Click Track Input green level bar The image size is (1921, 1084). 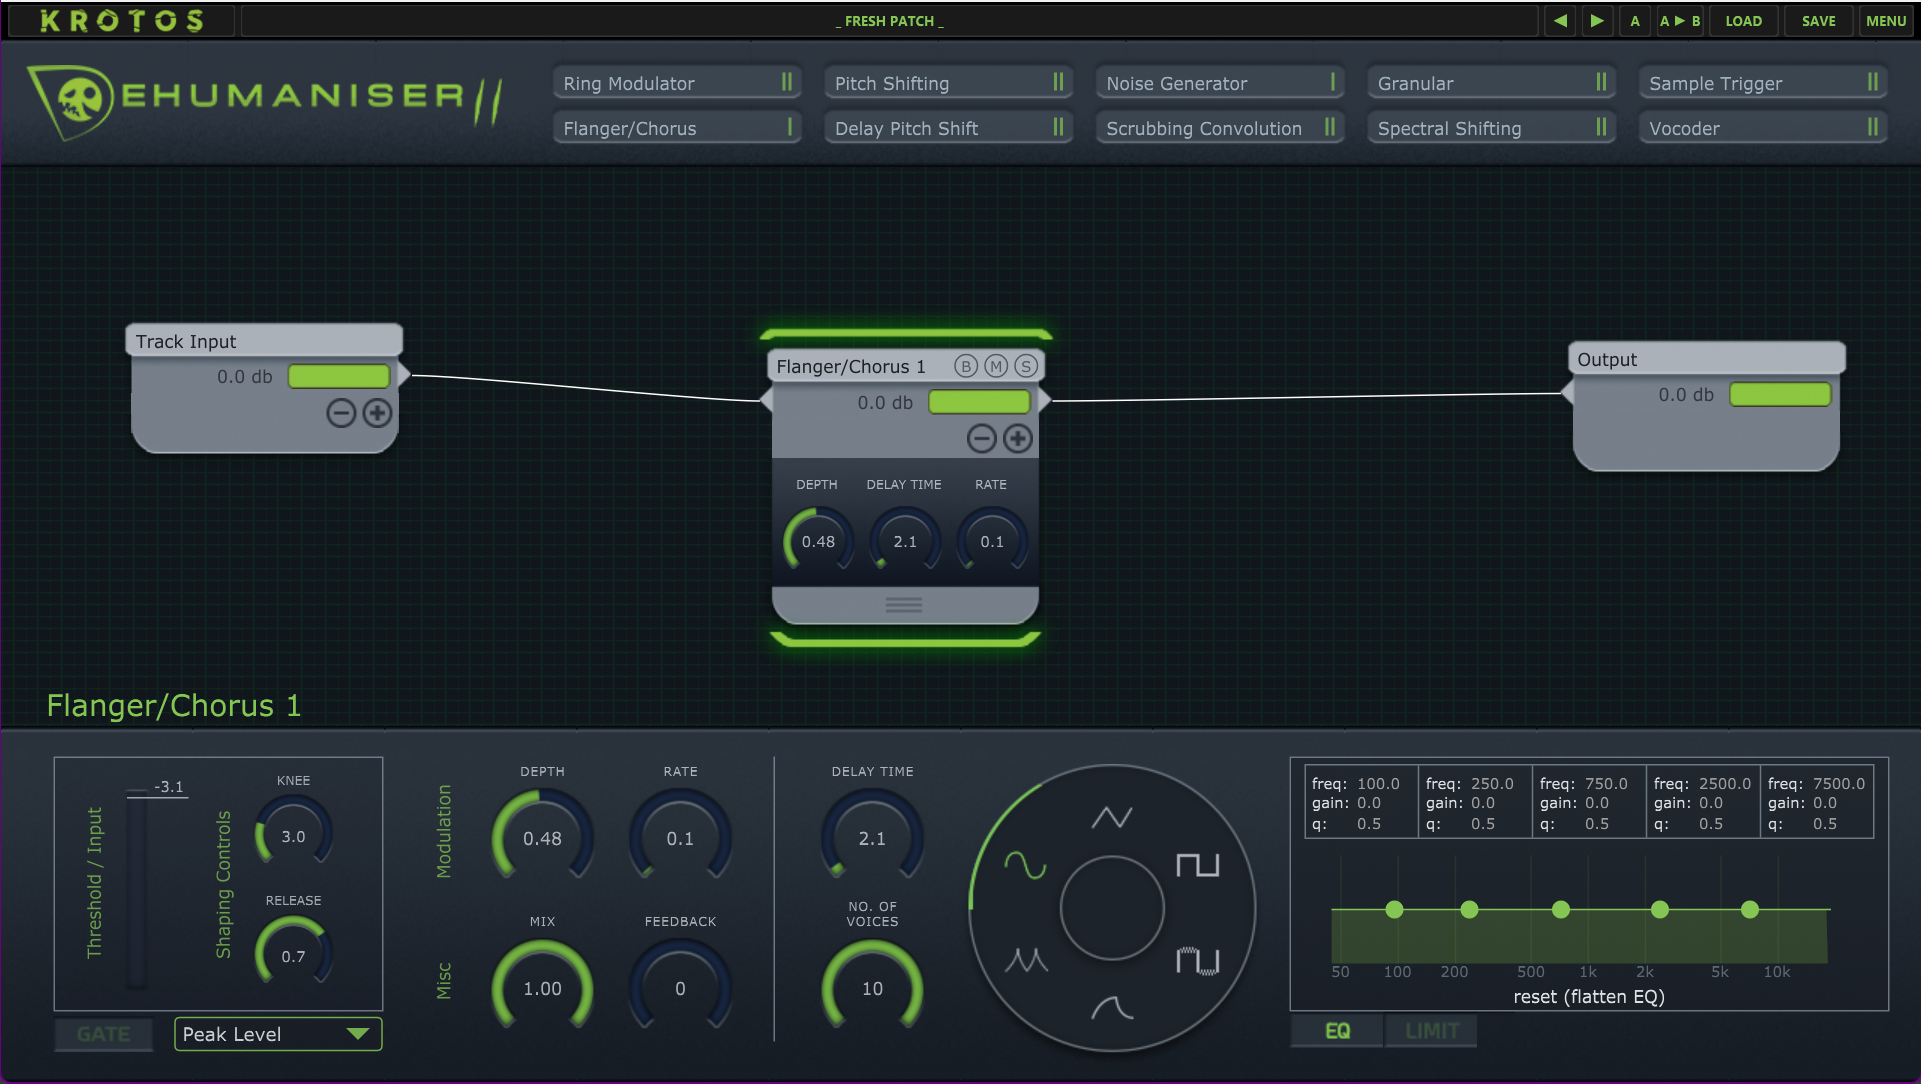(339, 377)
